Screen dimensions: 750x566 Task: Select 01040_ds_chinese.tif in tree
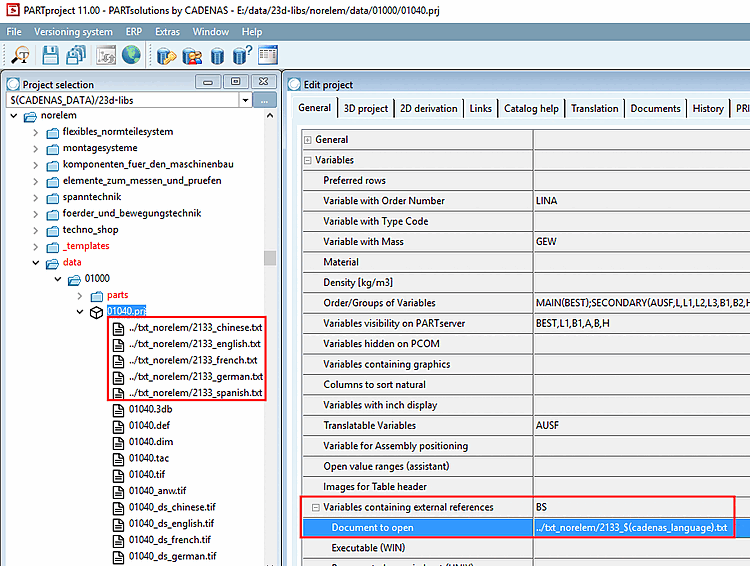(172, 507)
